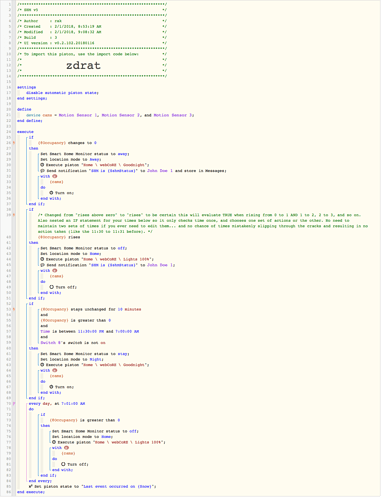Click the pink gutter marker on line 70
Screen dimensions: 383x499
[x=14, y=403]
